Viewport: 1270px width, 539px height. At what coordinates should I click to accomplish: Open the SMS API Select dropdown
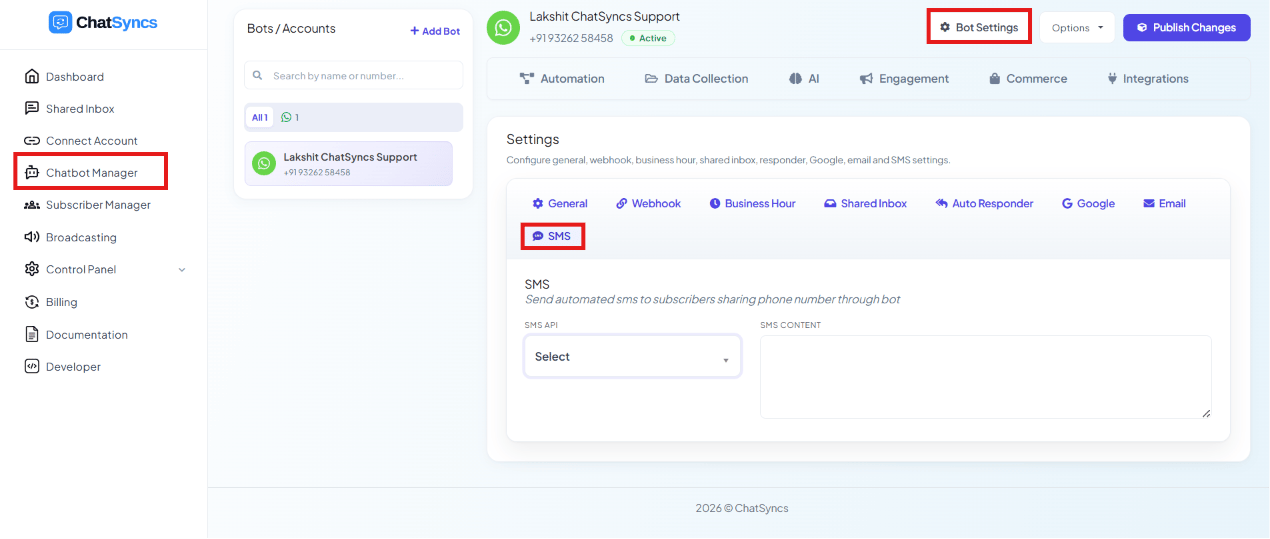632,356
